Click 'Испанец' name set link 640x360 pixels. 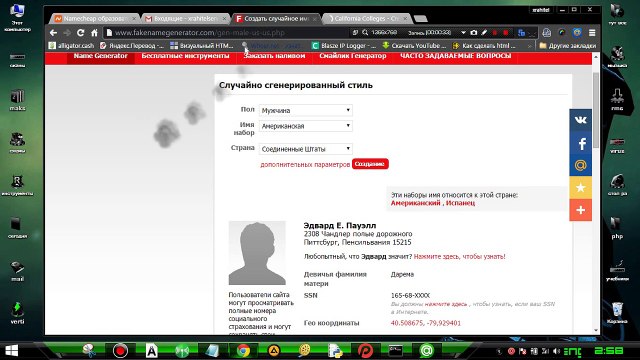(460, 203)
